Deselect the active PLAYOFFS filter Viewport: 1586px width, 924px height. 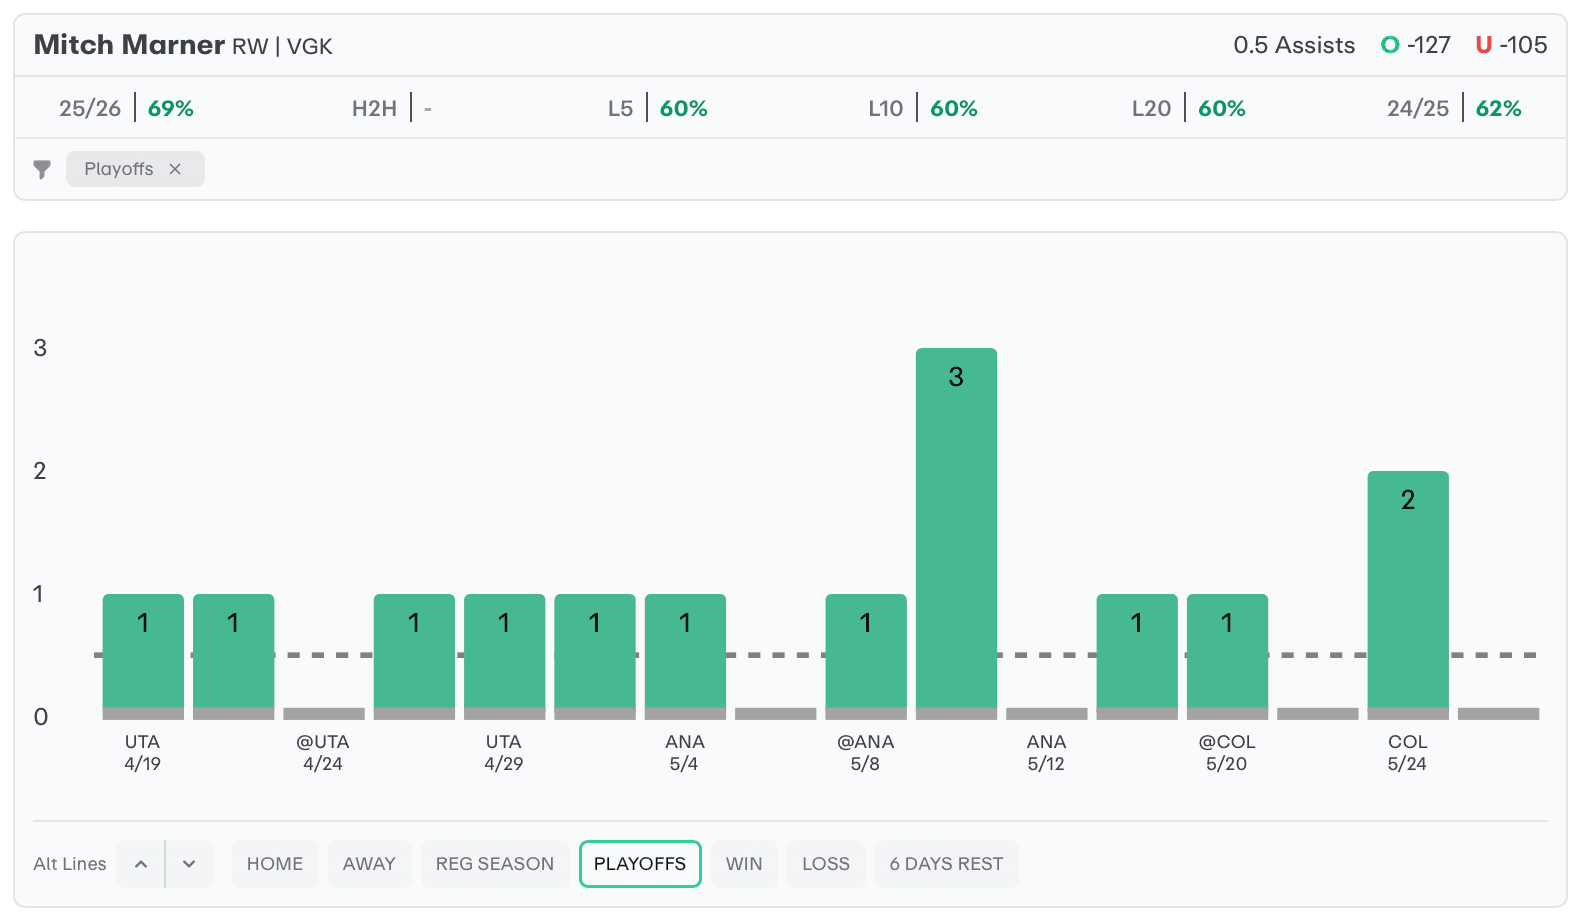[x=640, y=864]
